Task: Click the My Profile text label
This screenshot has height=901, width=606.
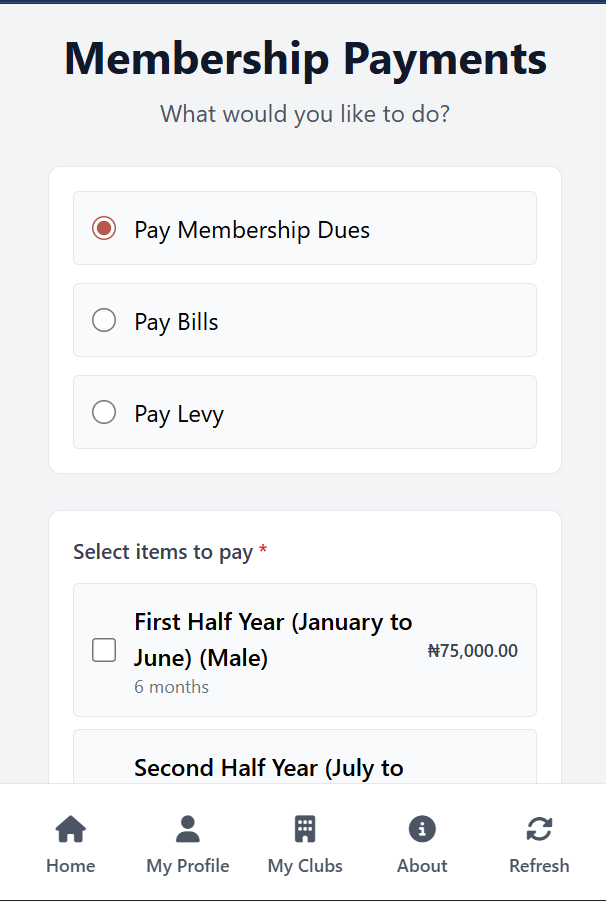Action: pos(187,866)
